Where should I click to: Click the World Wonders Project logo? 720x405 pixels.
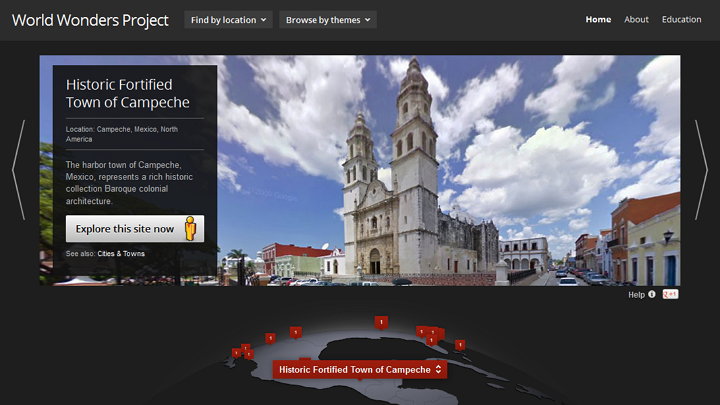90,20
